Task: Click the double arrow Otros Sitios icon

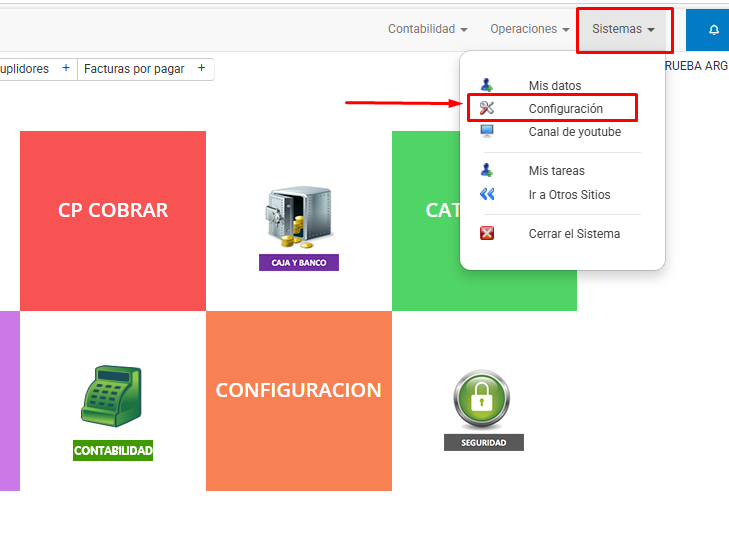Action: coord(487,195)
